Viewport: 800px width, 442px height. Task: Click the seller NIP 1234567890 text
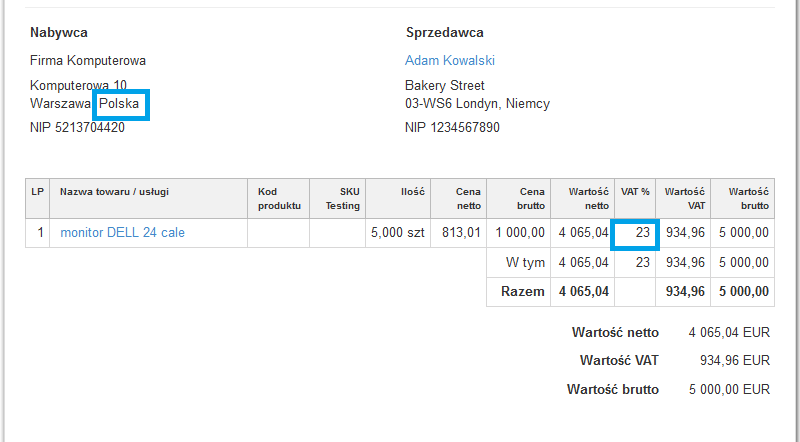tap(452, 128)
